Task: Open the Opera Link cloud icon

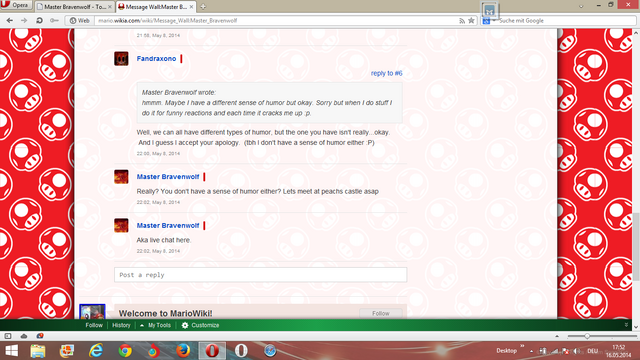Action: 24,336
